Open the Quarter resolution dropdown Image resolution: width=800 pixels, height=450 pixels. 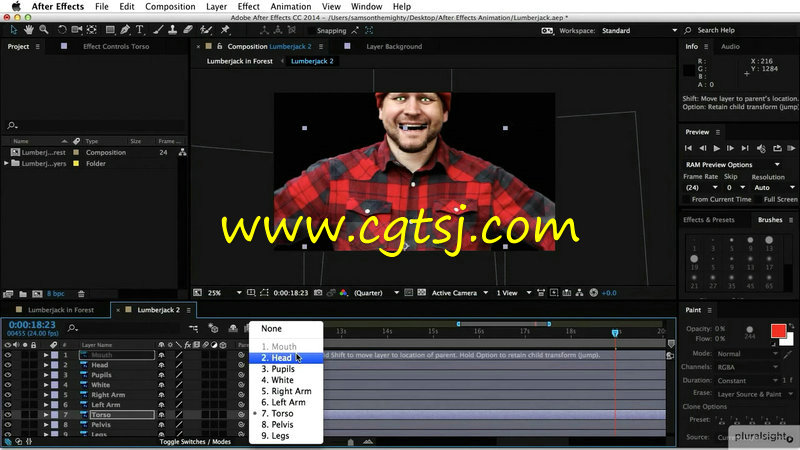376,293
